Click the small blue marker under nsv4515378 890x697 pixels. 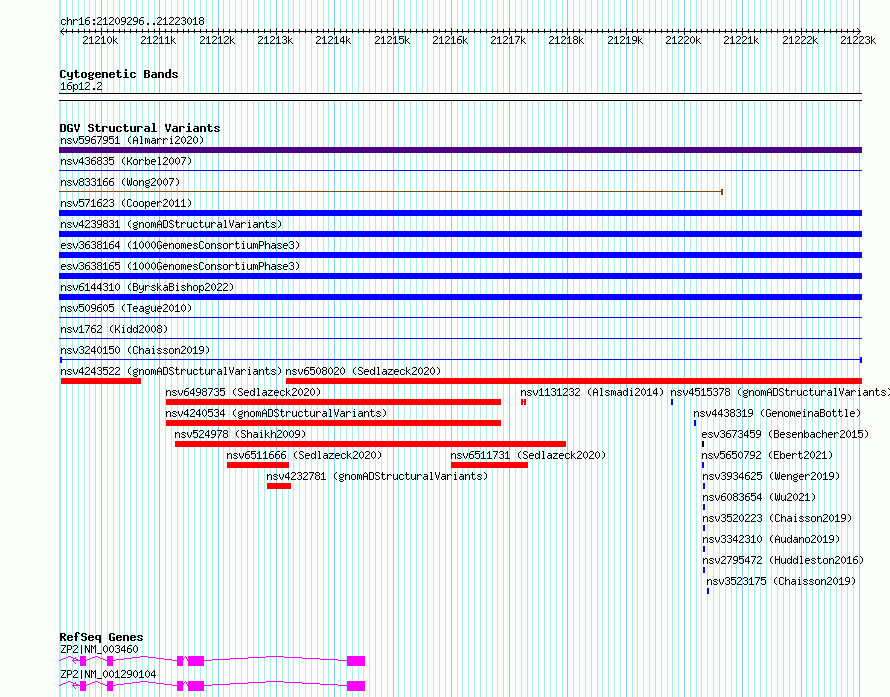(672, 402)
